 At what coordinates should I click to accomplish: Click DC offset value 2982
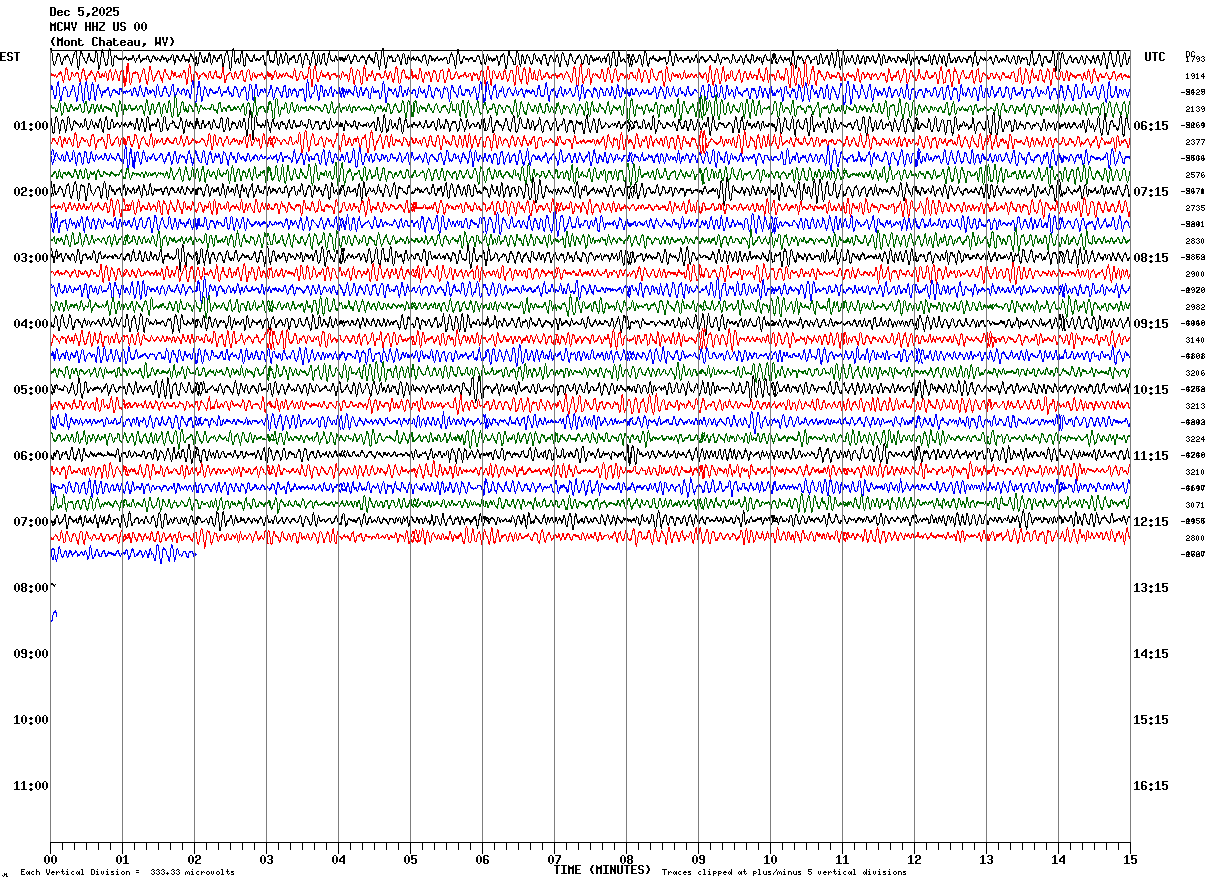click(1195, 307)
